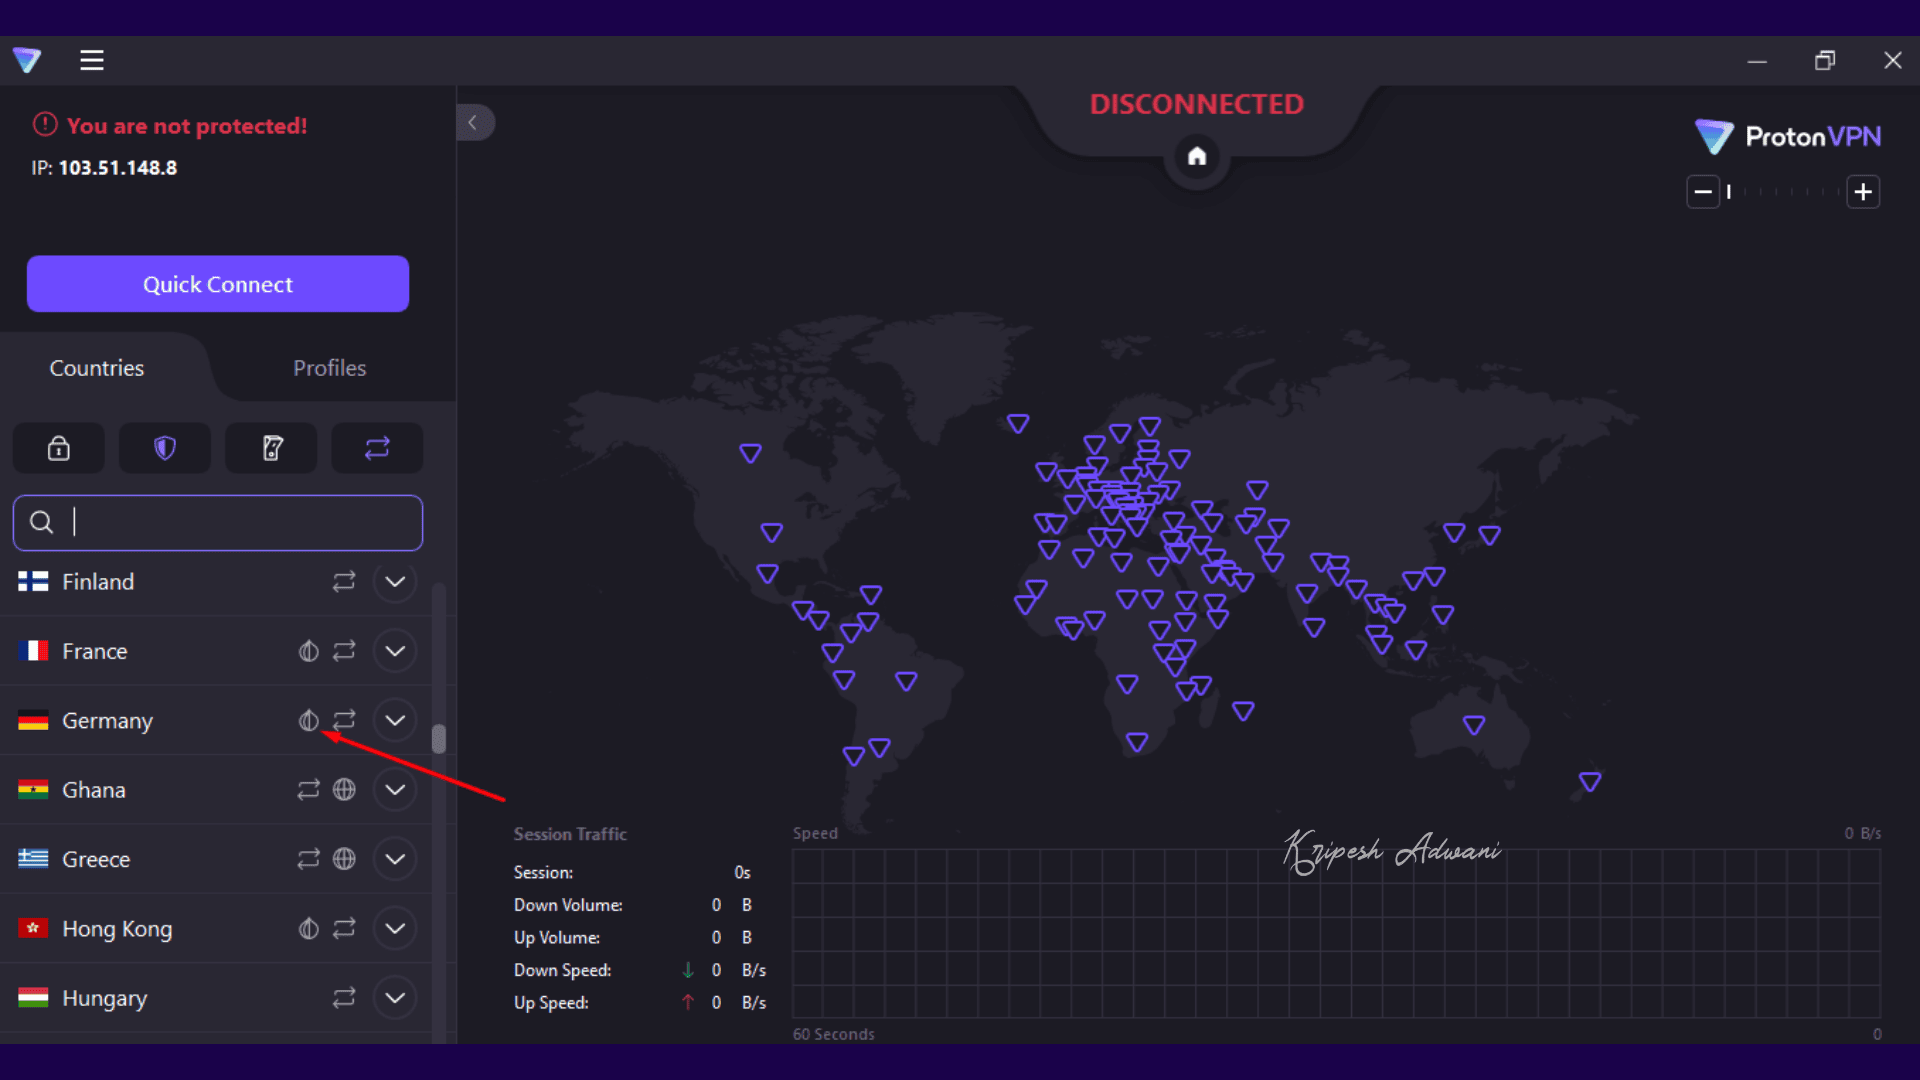Image resolution: width=1920 pixels, height=1080 pixels.
Task: Toggle the NetShield shield icon
Action: [x=165, y=448]
